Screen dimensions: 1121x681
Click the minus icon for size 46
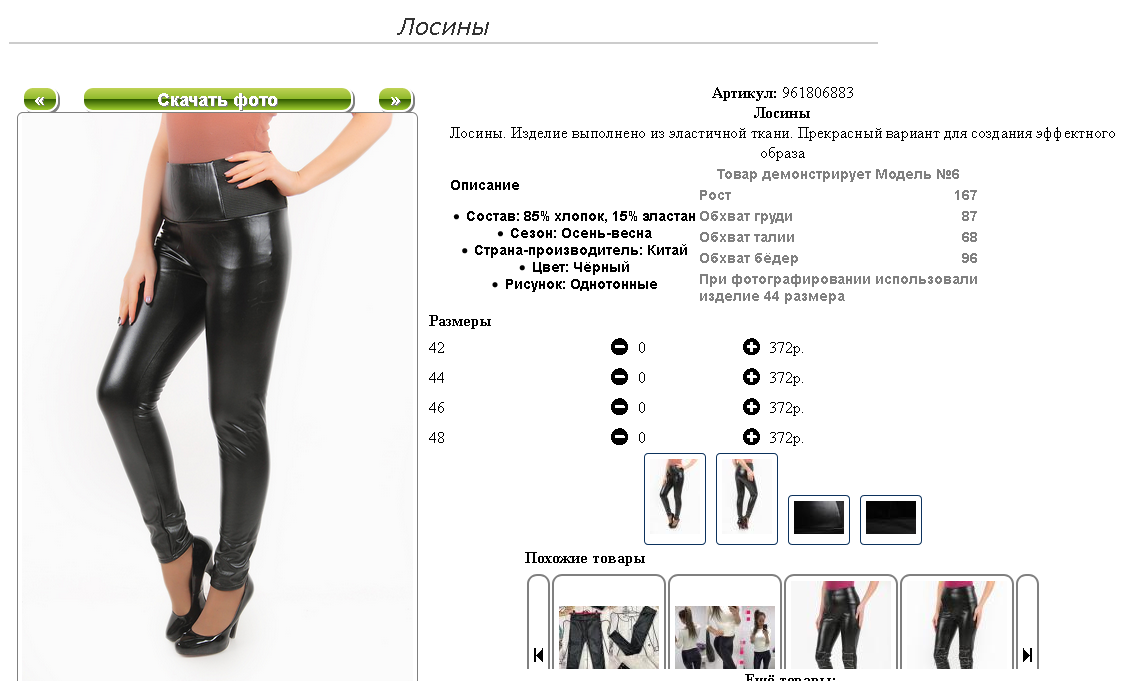pos(619,407)
